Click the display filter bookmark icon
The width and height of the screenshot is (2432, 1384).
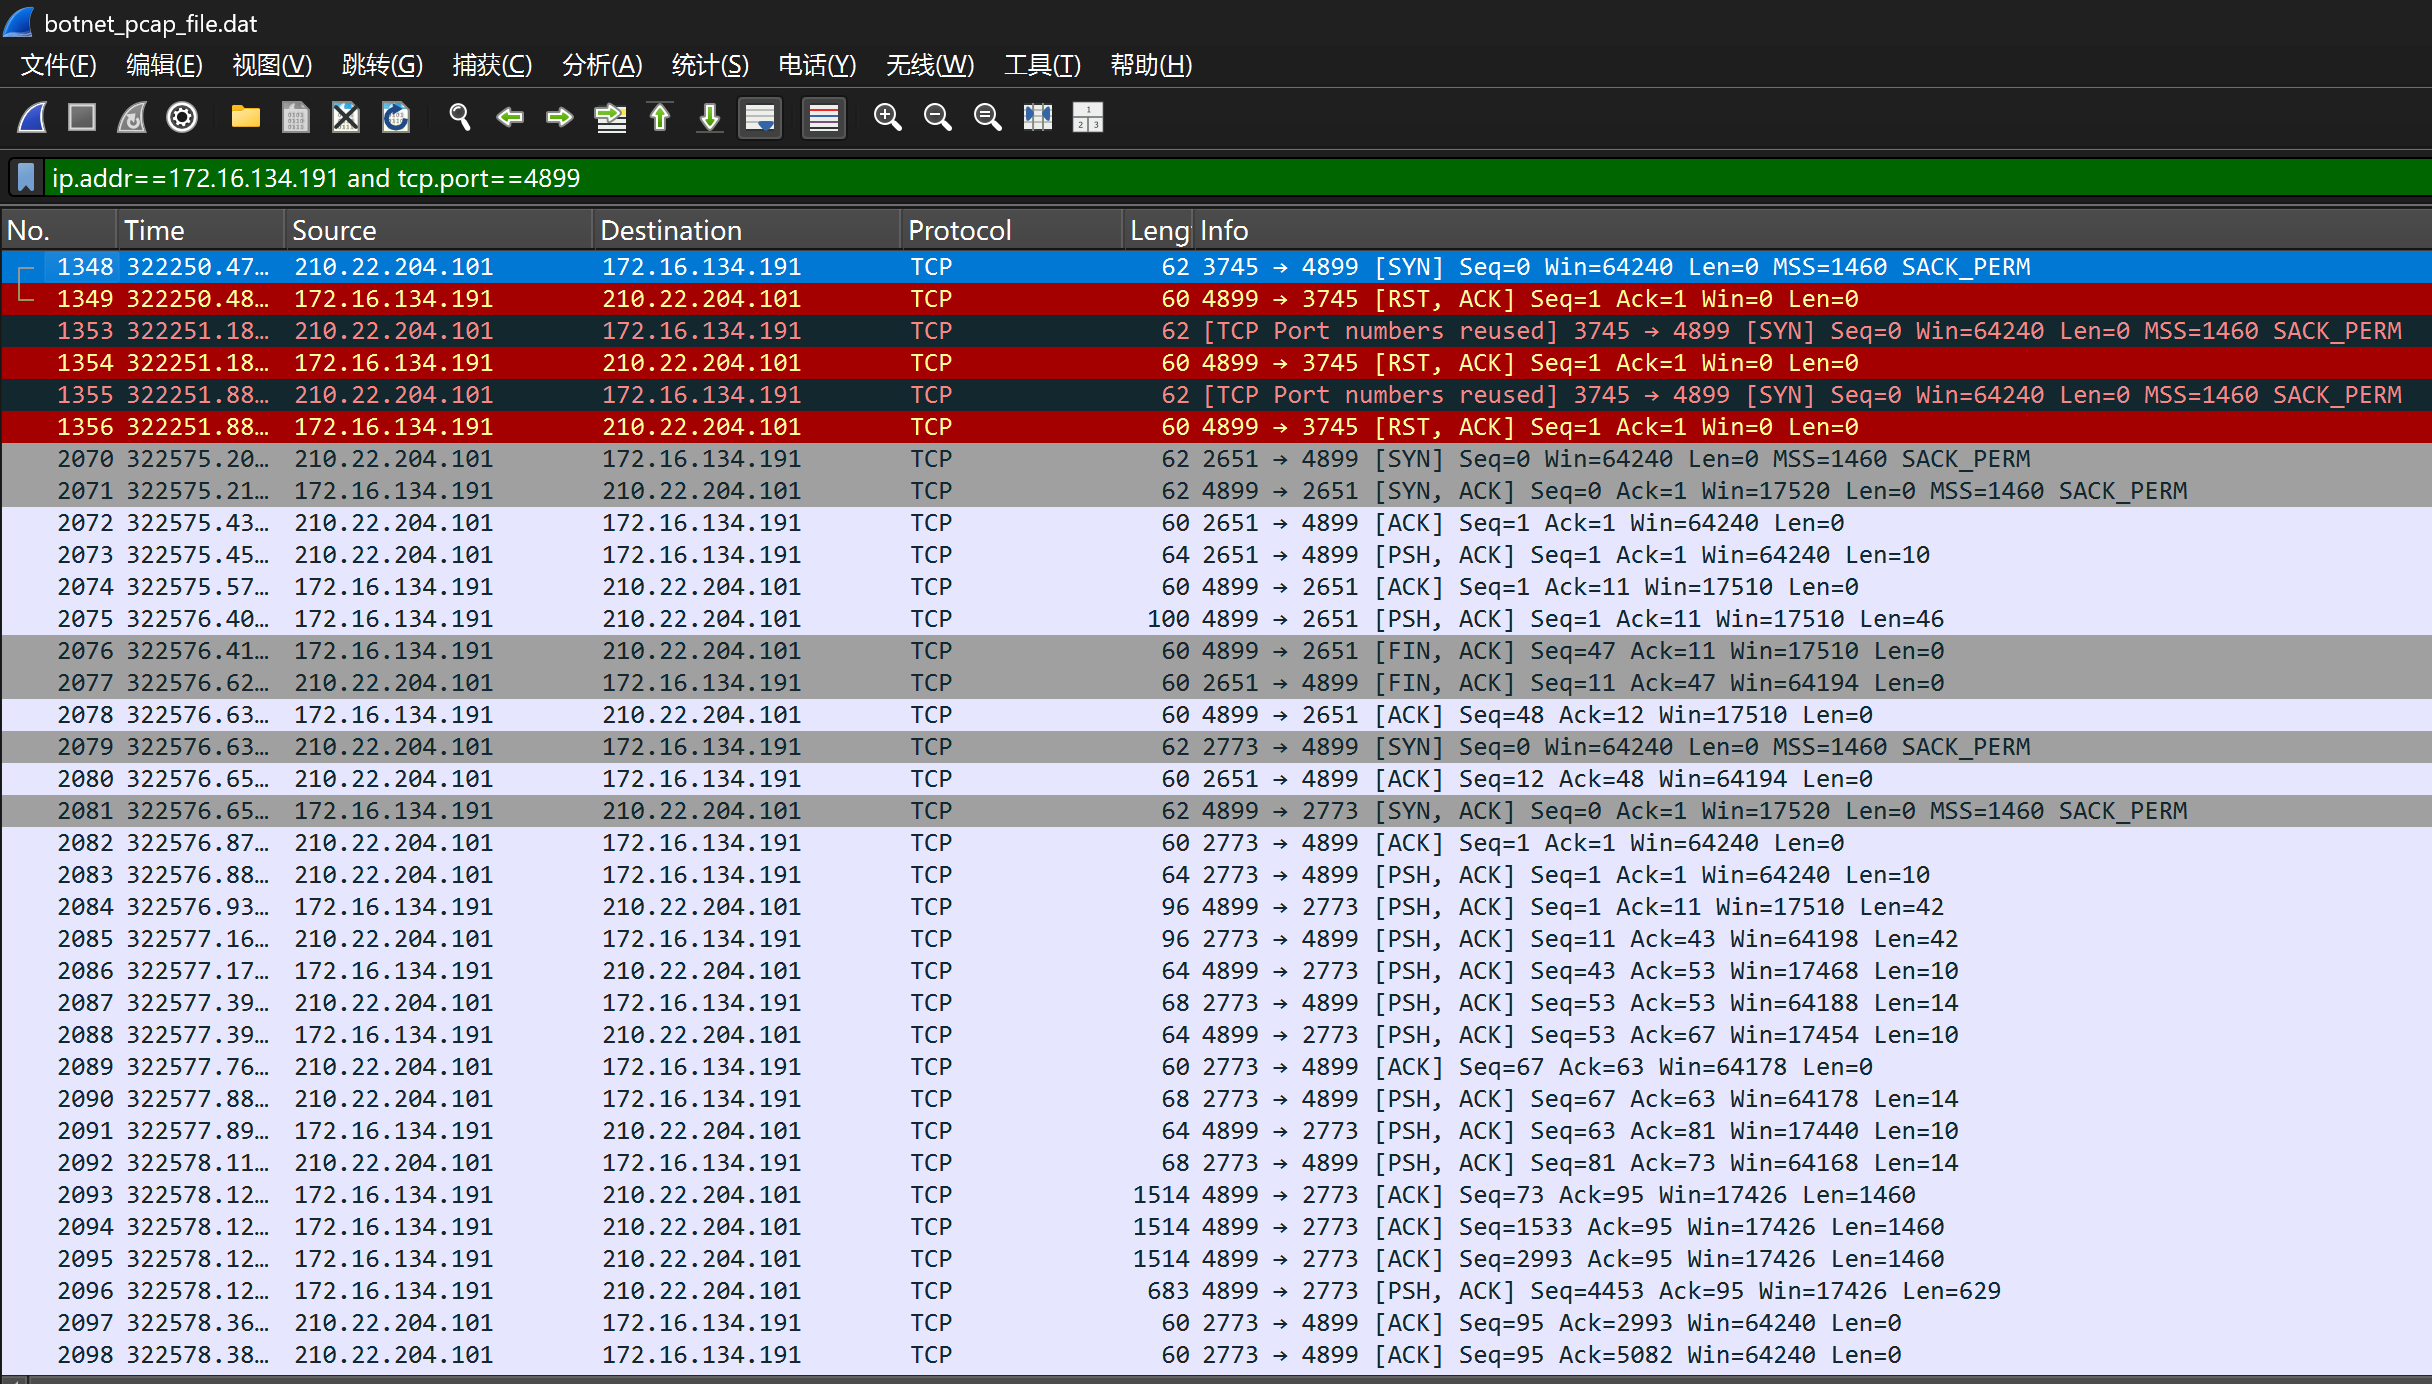[27, 178]
